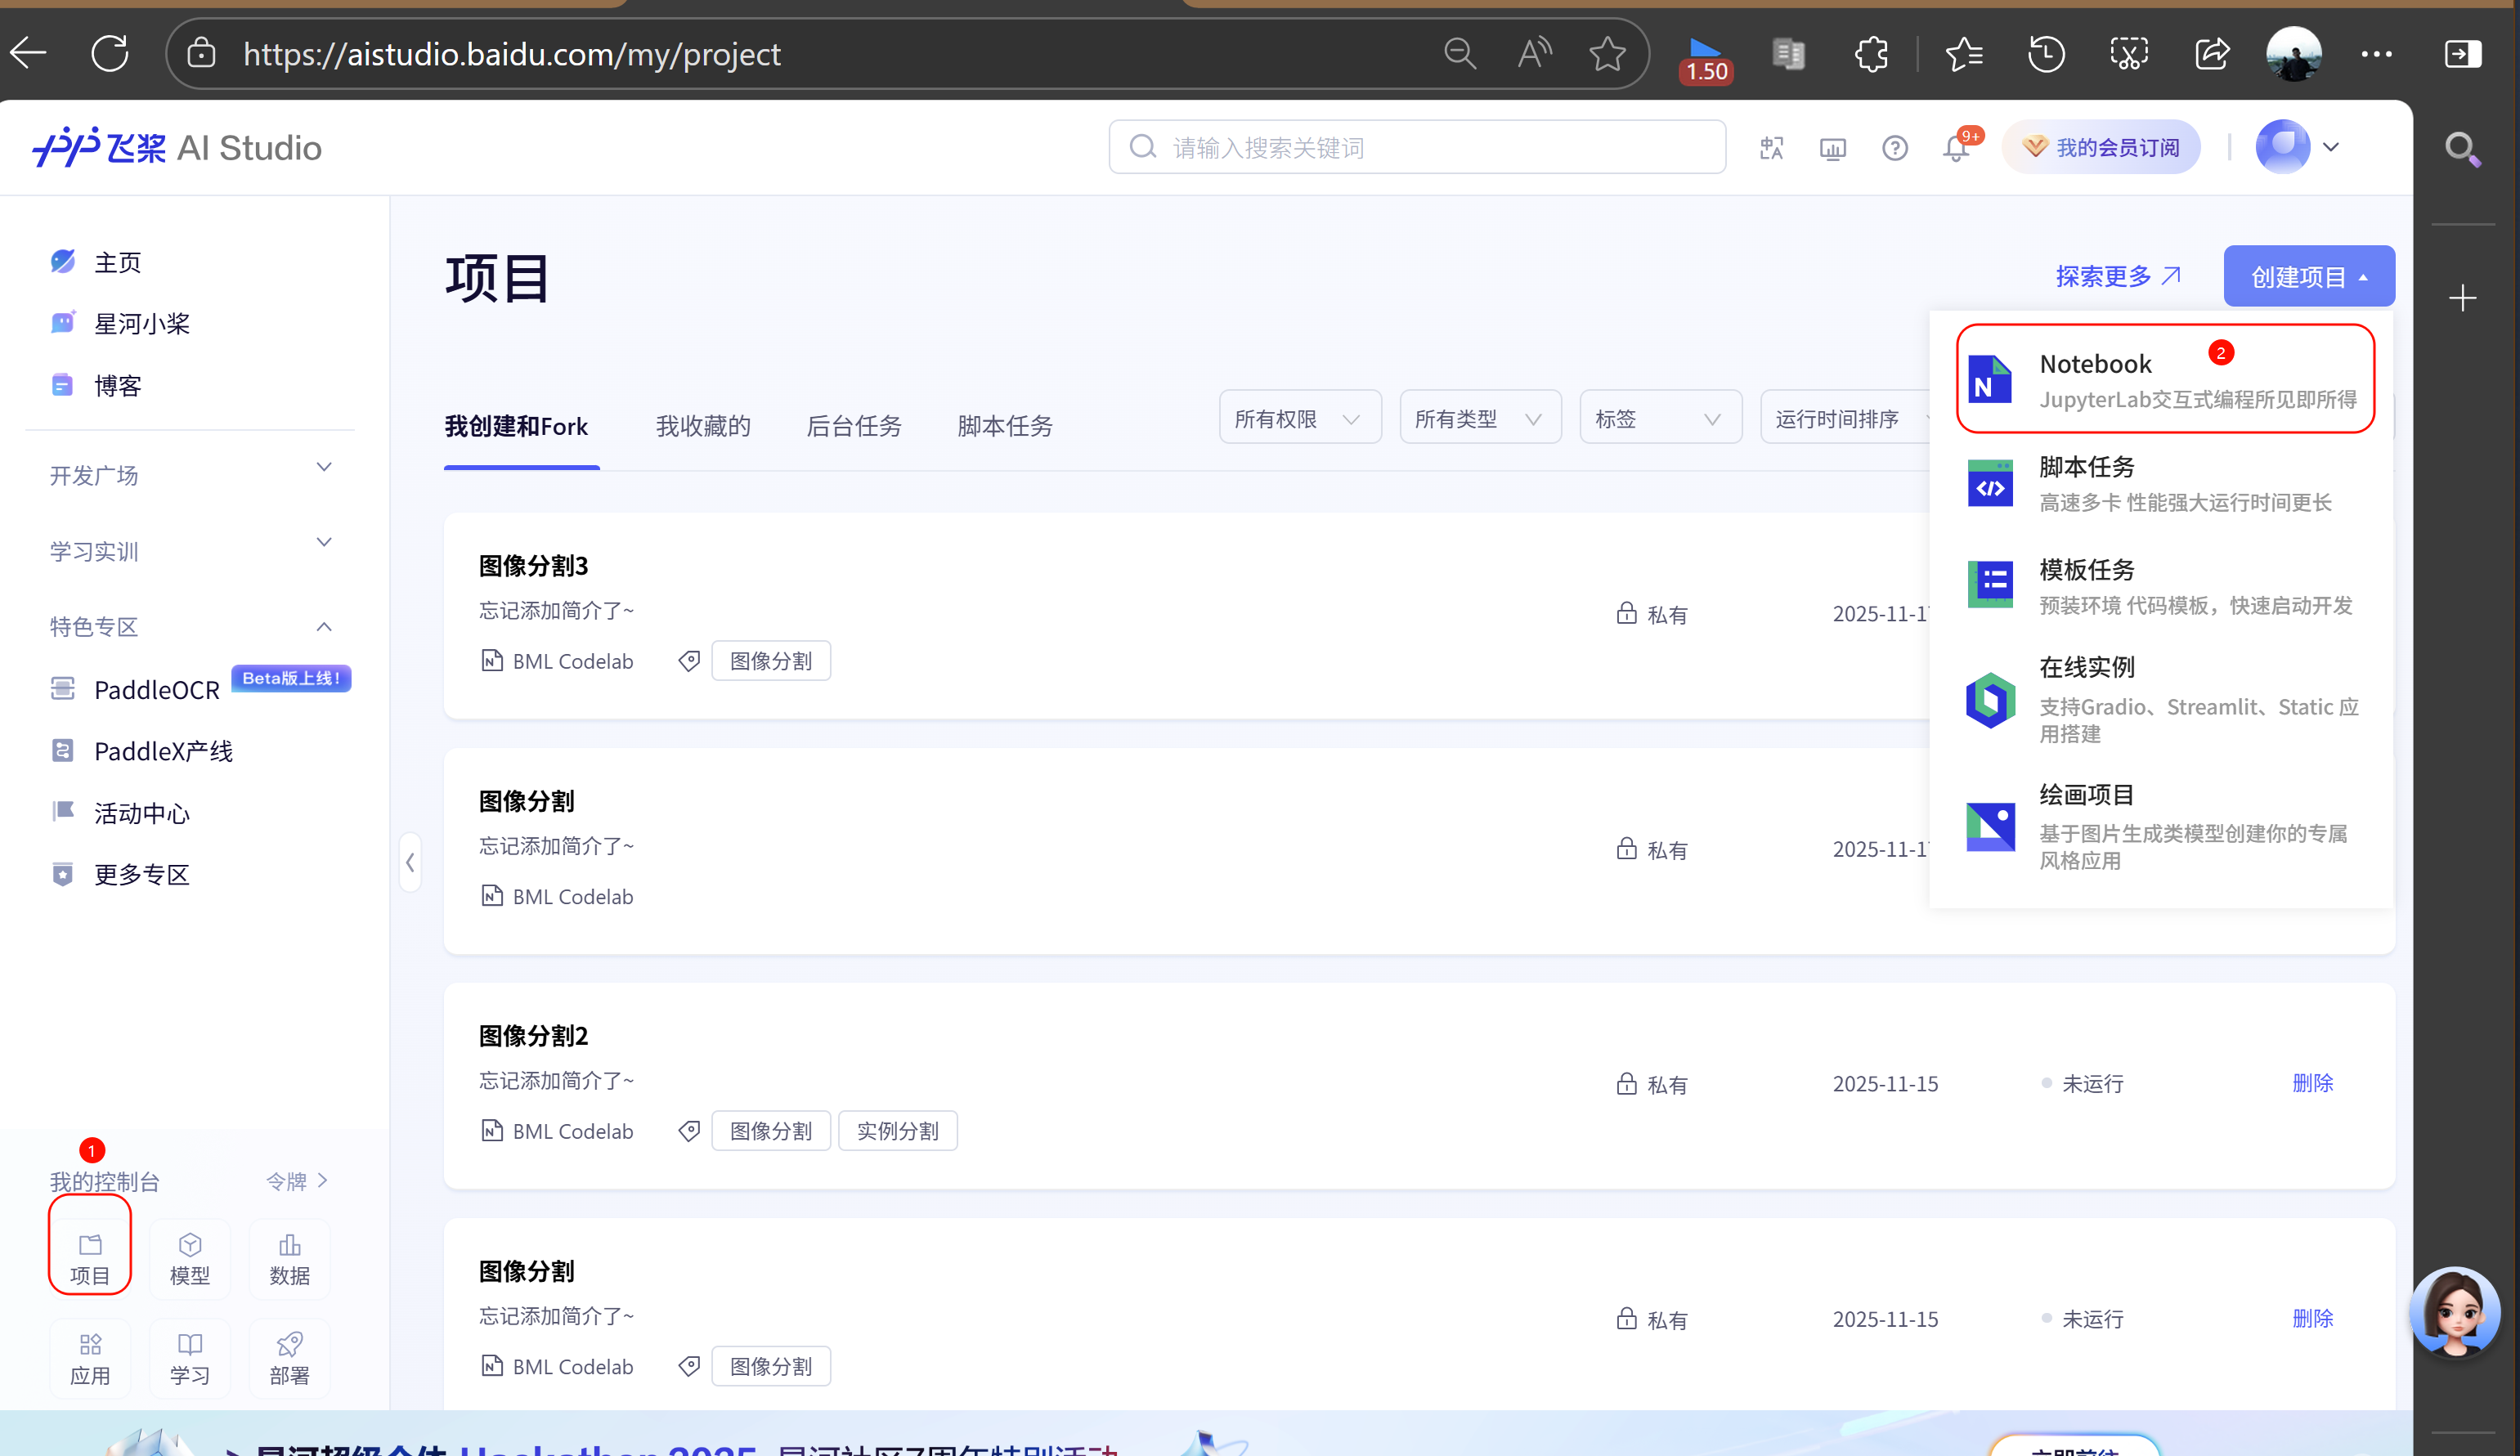Open the 数据 console shortcut

289,1258
